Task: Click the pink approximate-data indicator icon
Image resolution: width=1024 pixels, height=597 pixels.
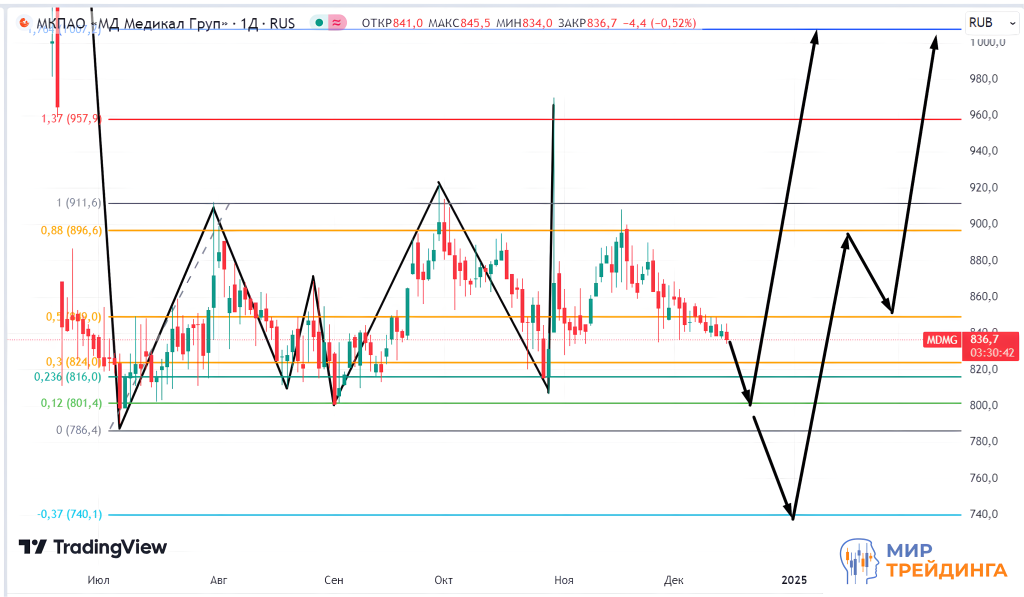Action: coord(337,22)
